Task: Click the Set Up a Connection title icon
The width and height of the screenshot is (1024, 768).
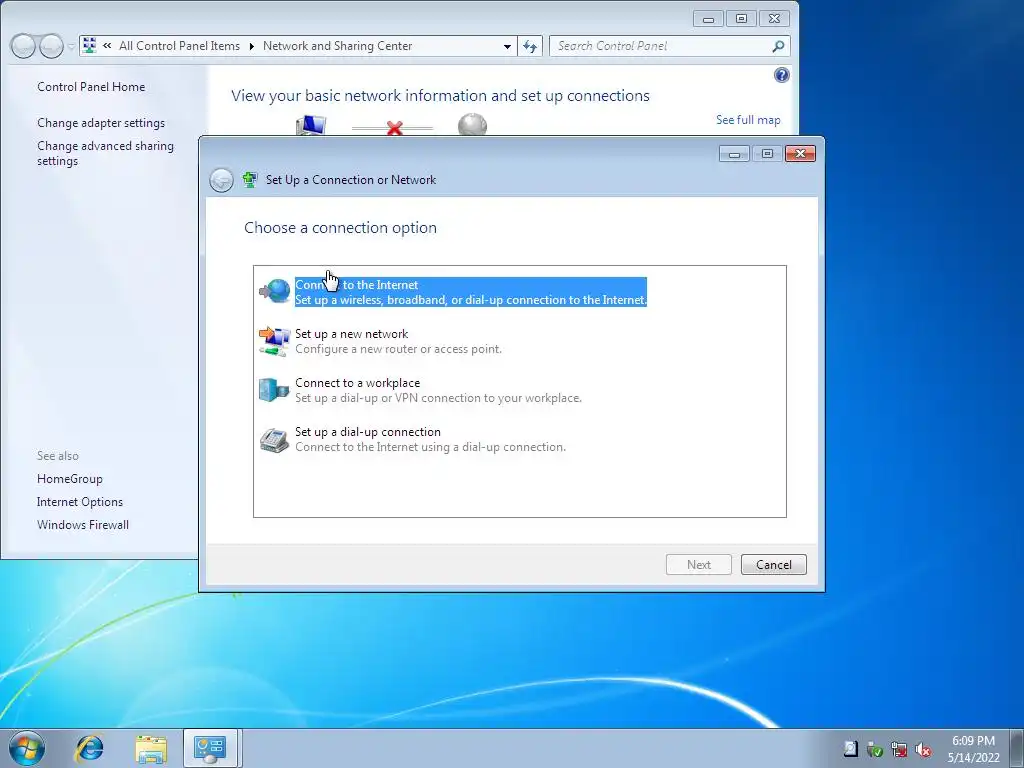Action: [x=249, y=180]
